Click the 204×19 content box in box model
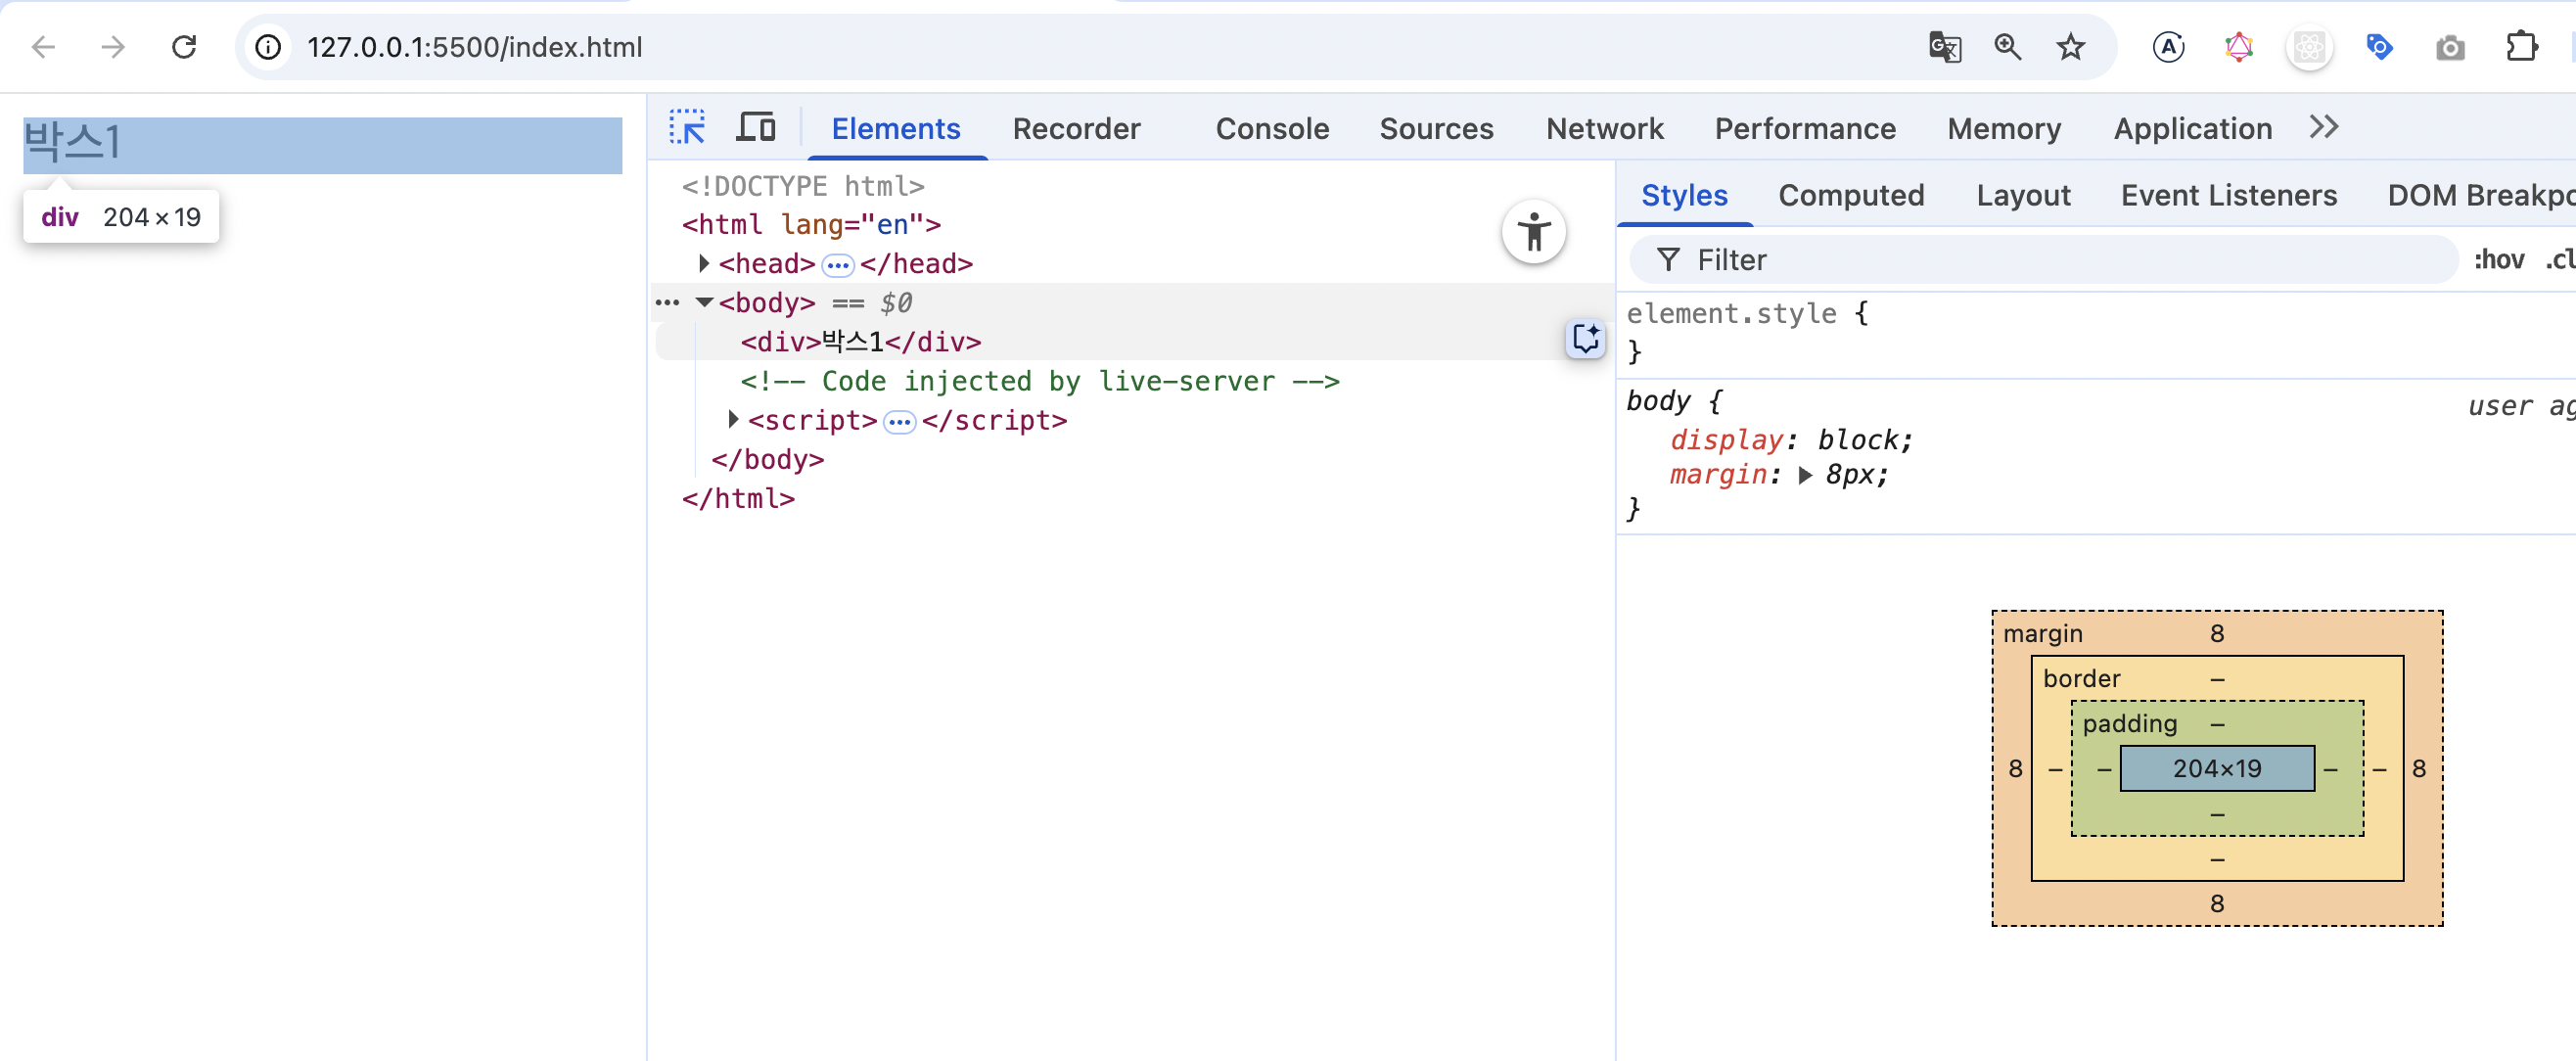 pos(2217,768)
